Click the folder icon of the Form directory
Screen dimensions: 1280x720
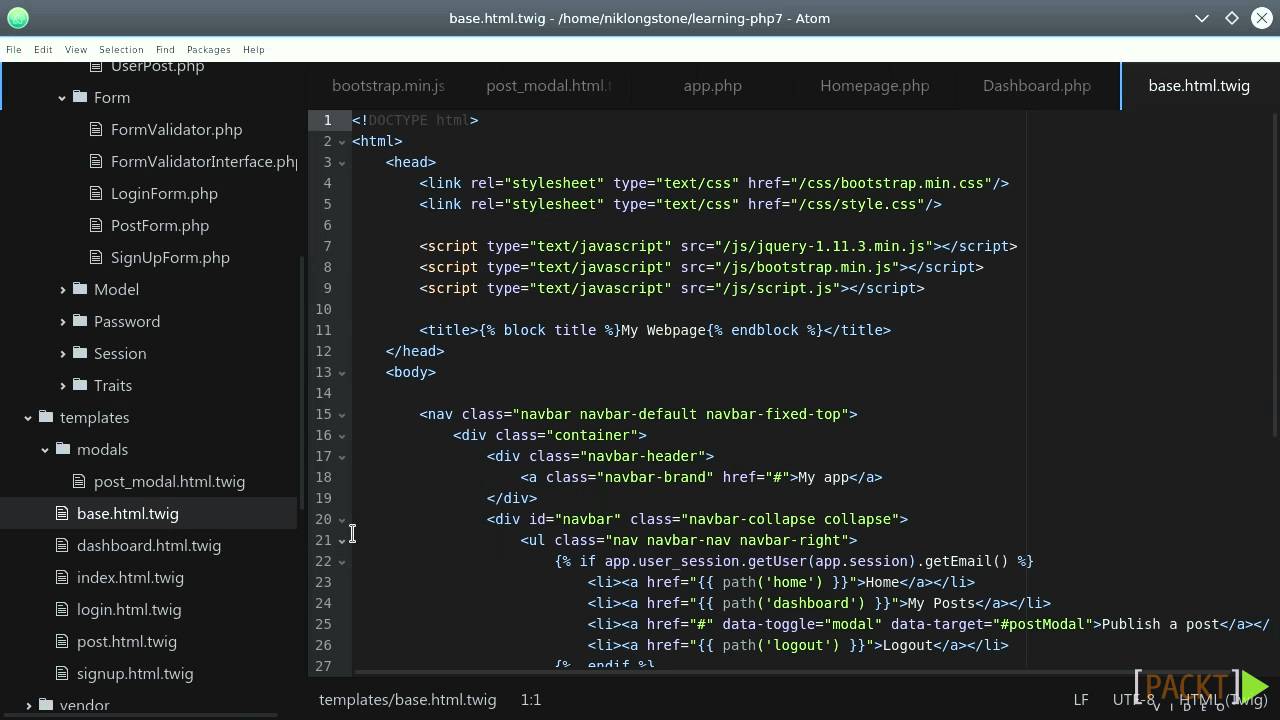pos(80,97)
